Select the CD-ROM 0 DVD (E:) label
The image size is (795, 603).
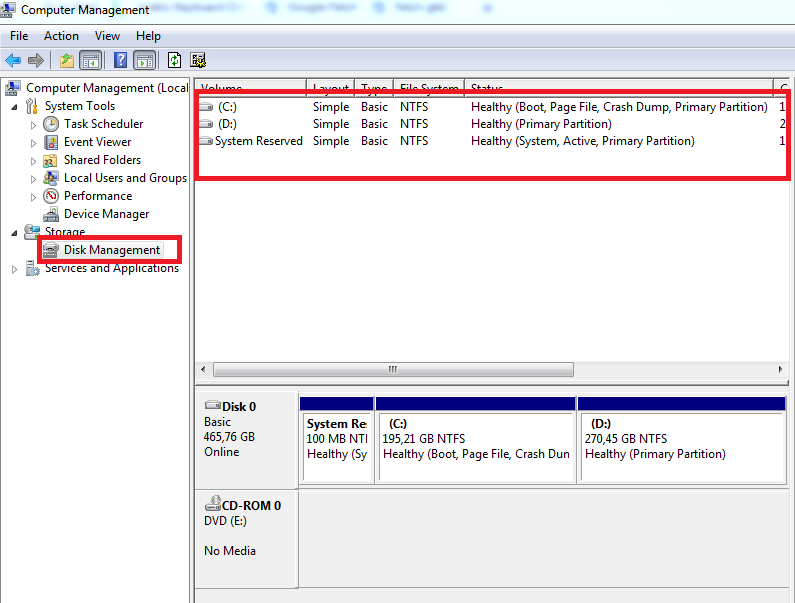246,539
